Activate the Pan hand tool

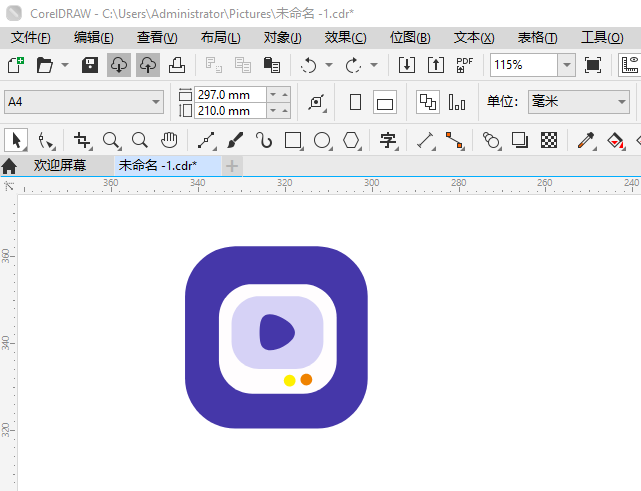point(170,140)
